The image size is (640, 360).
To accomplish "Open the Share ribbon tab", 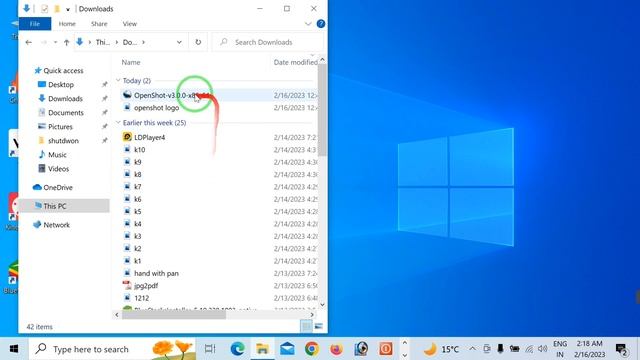I will [99, 24].
